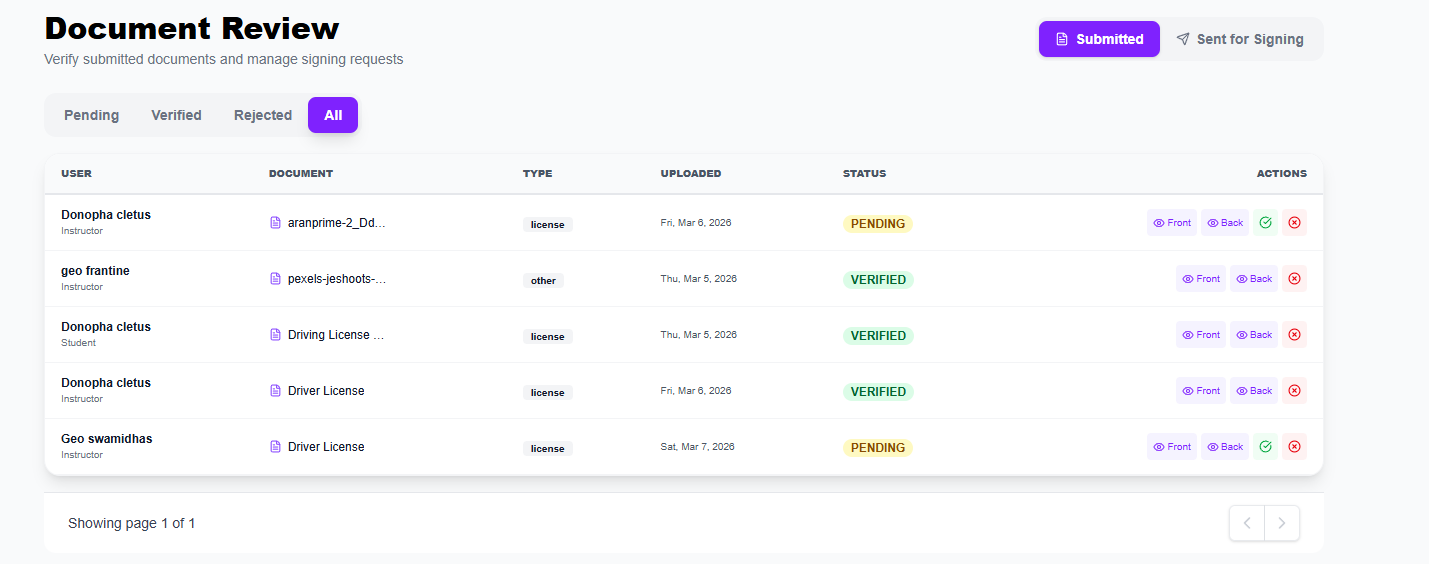View Front of geo frantine's document
Viewport: 1429px width, 564px height.
coord(1200,279)
